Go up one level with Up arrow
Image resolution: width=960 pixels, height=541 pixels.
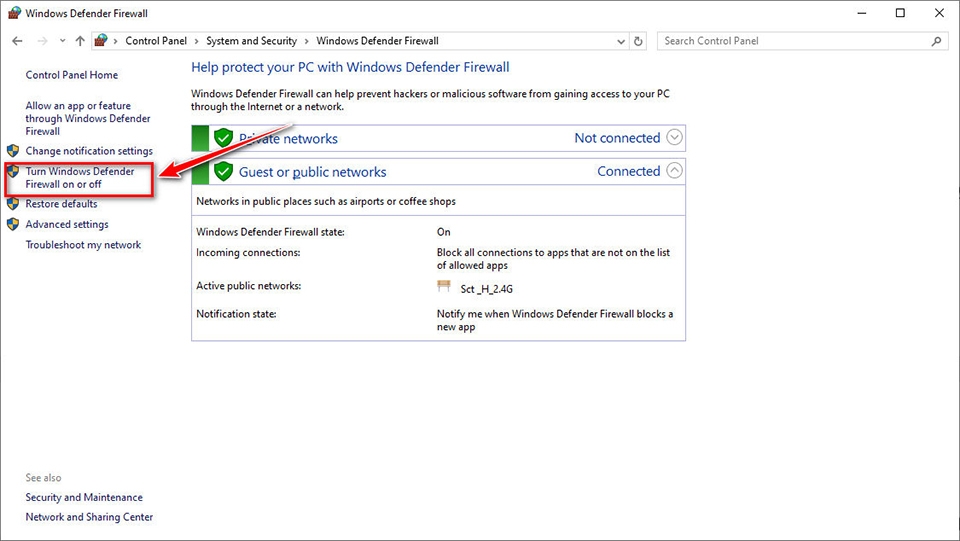pyautogui.click(x=80, y=41)
